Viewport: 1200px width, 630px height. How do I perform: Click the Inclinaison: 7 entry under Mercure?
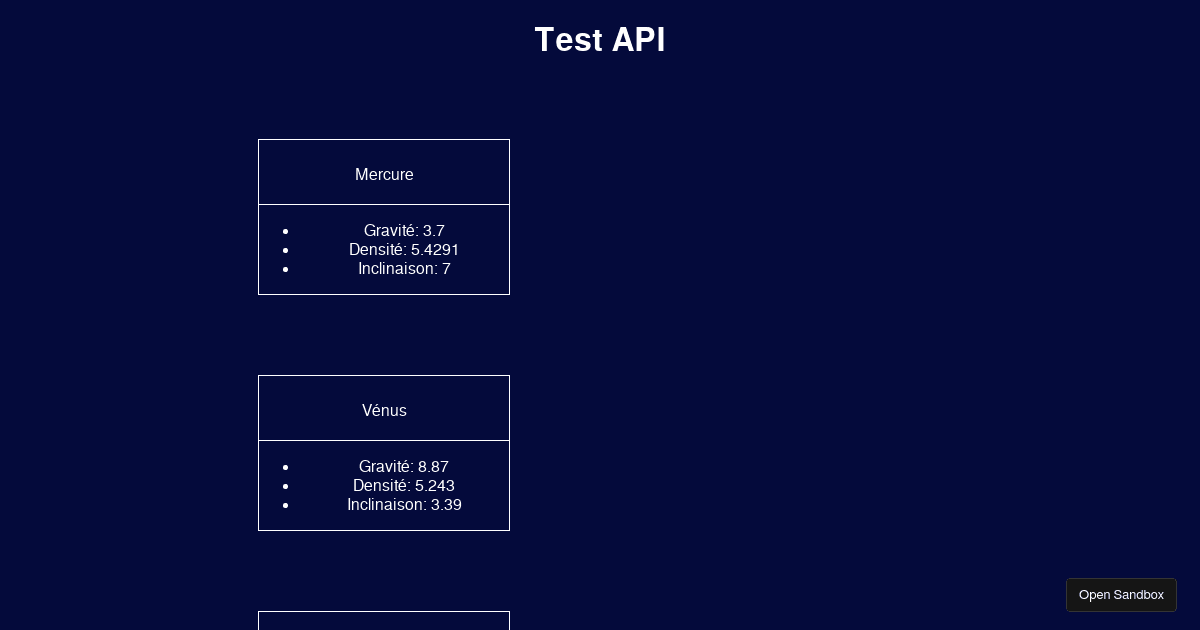(404, 269)
